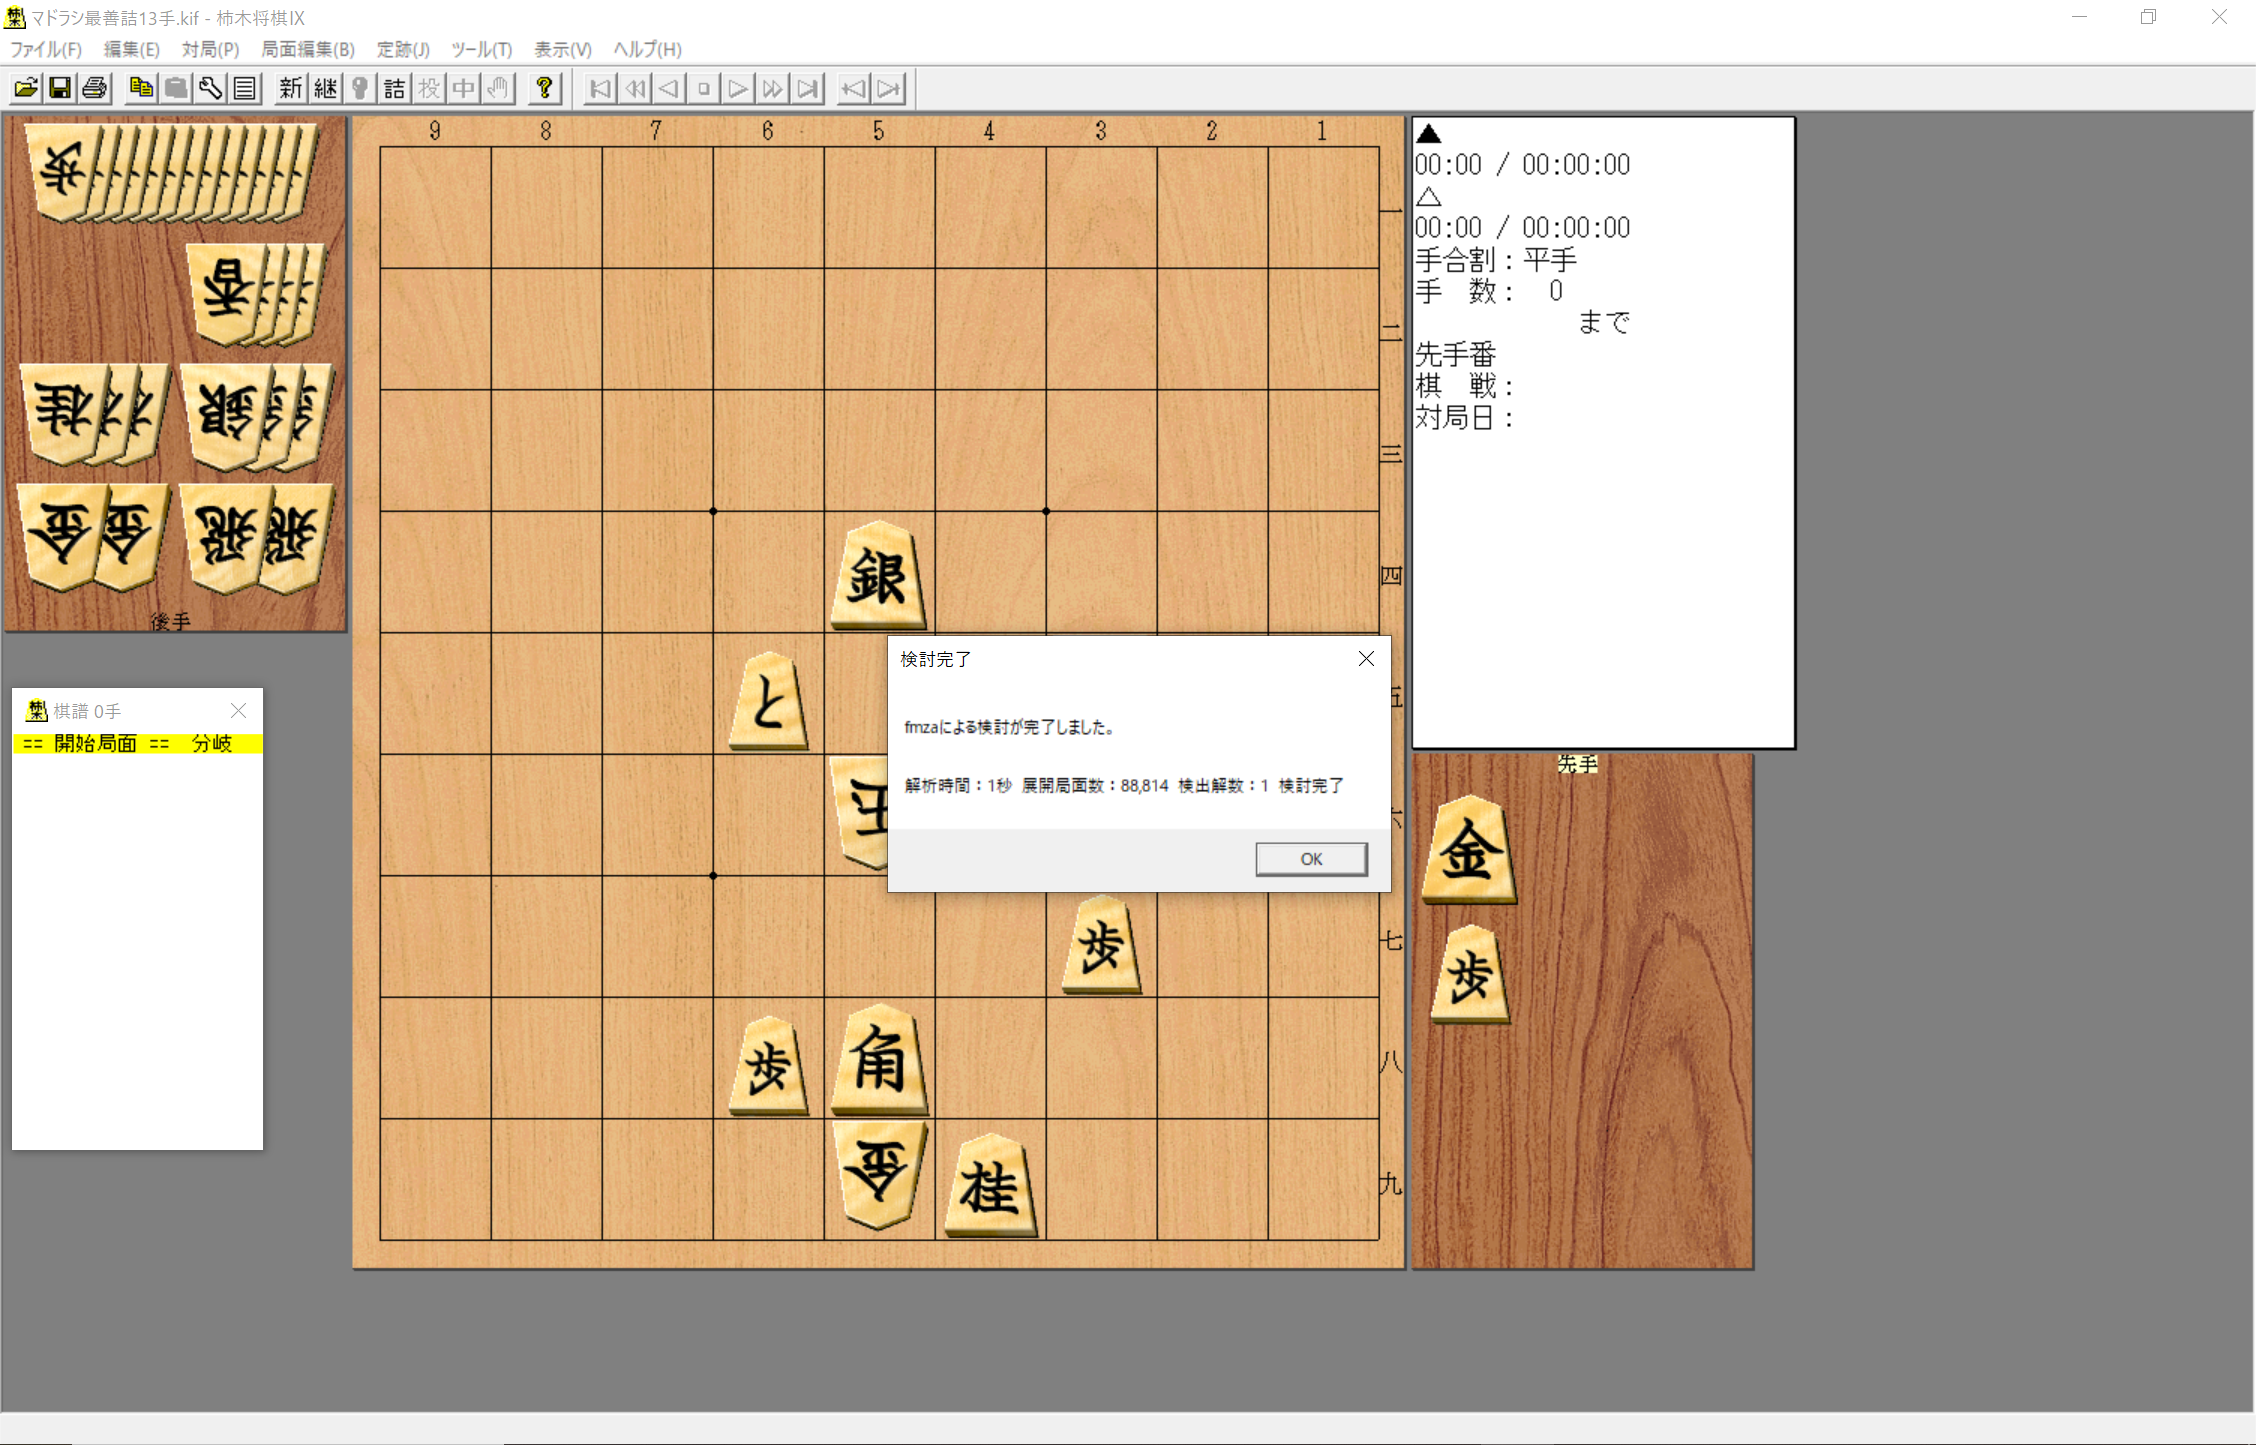
Task: Start new game with 新 icon
Action: tap(290, 88)
